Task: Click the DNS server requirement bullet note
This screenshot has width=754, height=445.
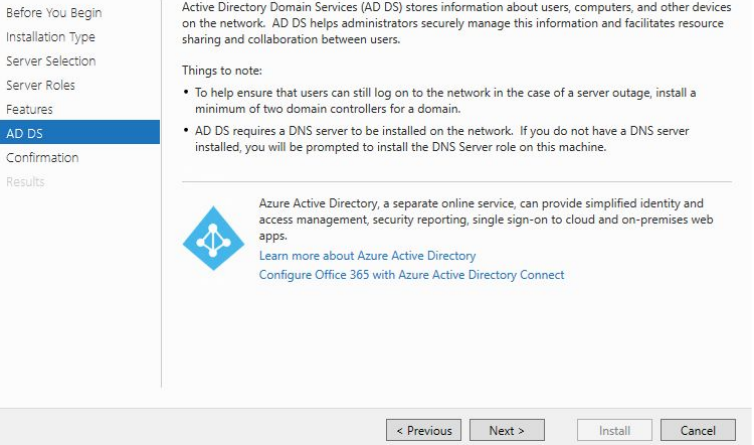Action: [x=440, y=139]
